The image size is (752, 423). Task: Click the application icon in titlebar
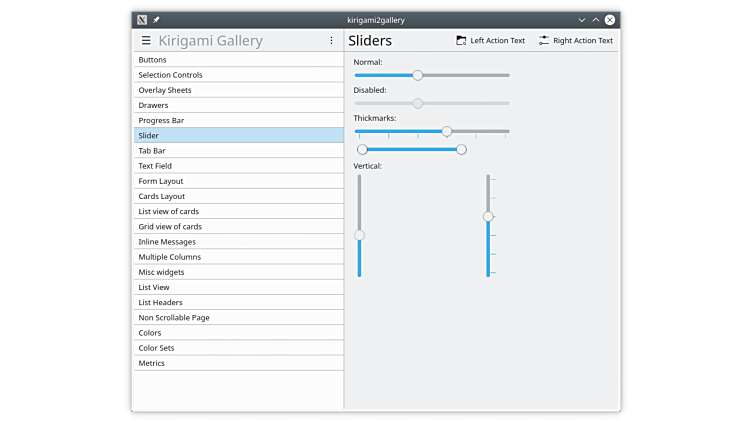[x=142, y=19]
